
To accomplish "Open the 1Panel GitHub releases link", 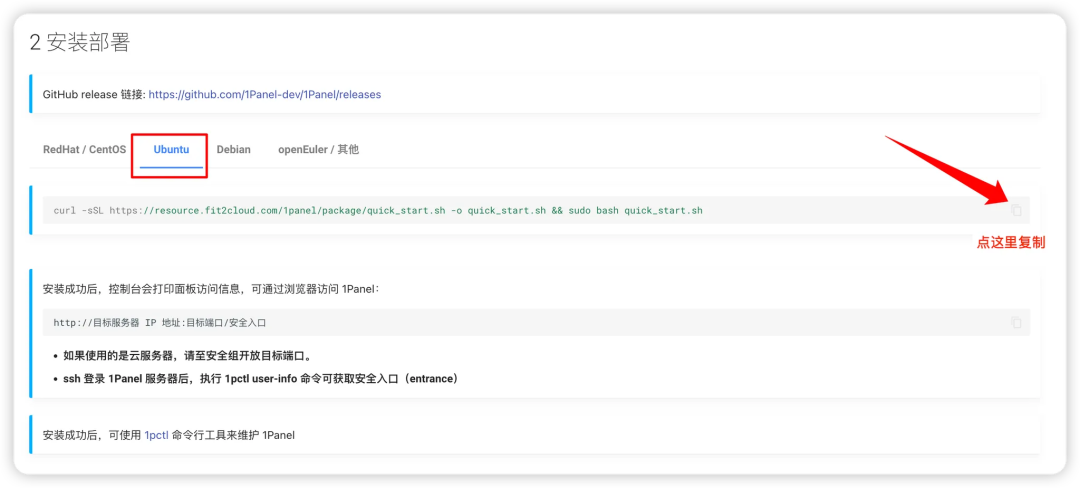I will (264, 94).
